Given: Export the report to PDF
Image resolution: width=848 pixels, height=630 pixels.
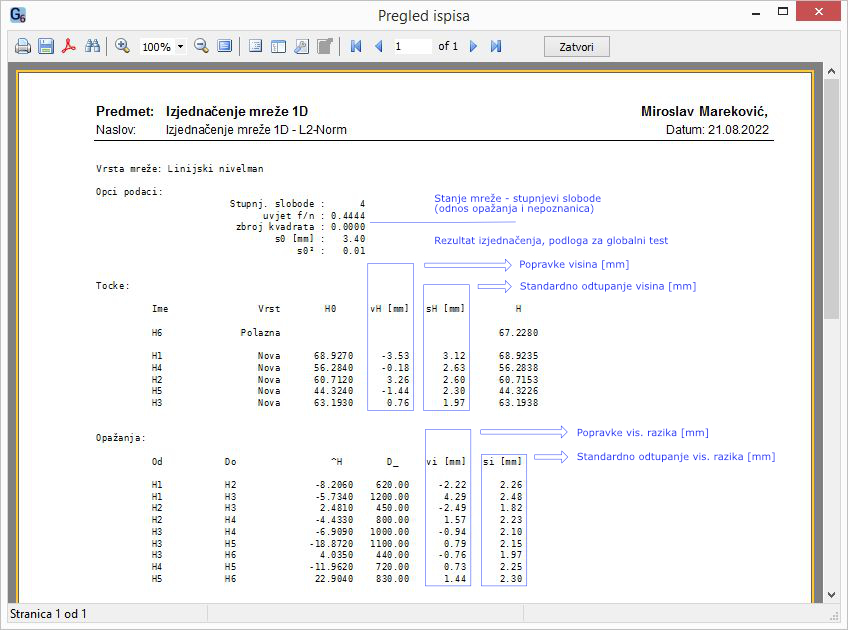Looking at the screenshot, I should [69, 46].
